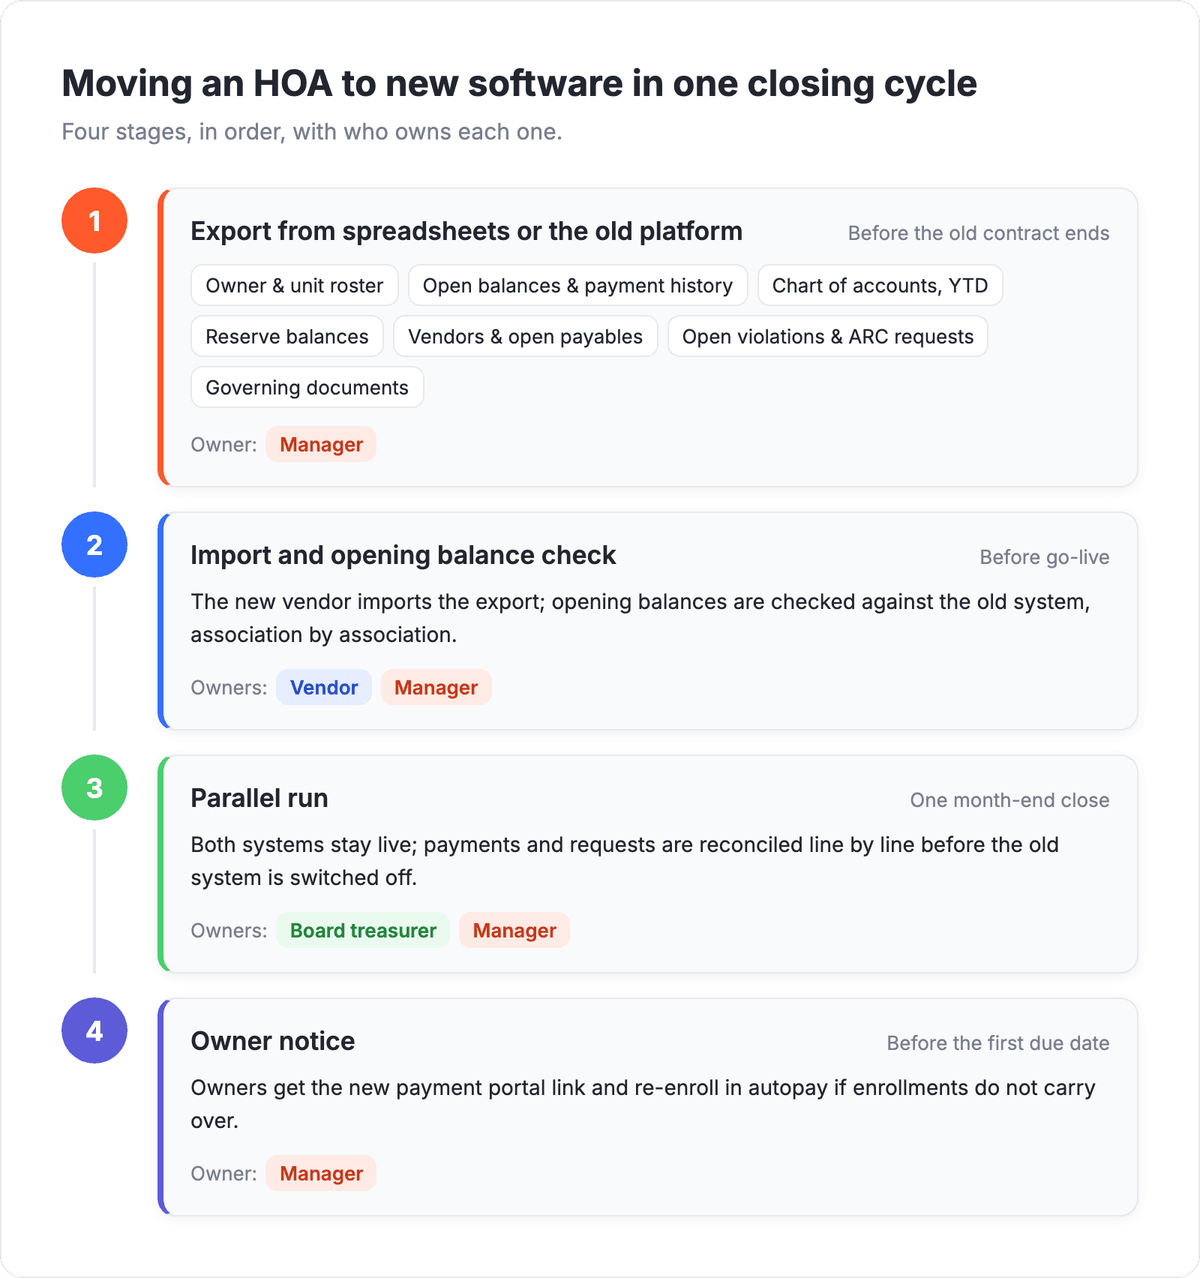
Task: Click the 'One month-end close' label
Action: (1009, 801)
